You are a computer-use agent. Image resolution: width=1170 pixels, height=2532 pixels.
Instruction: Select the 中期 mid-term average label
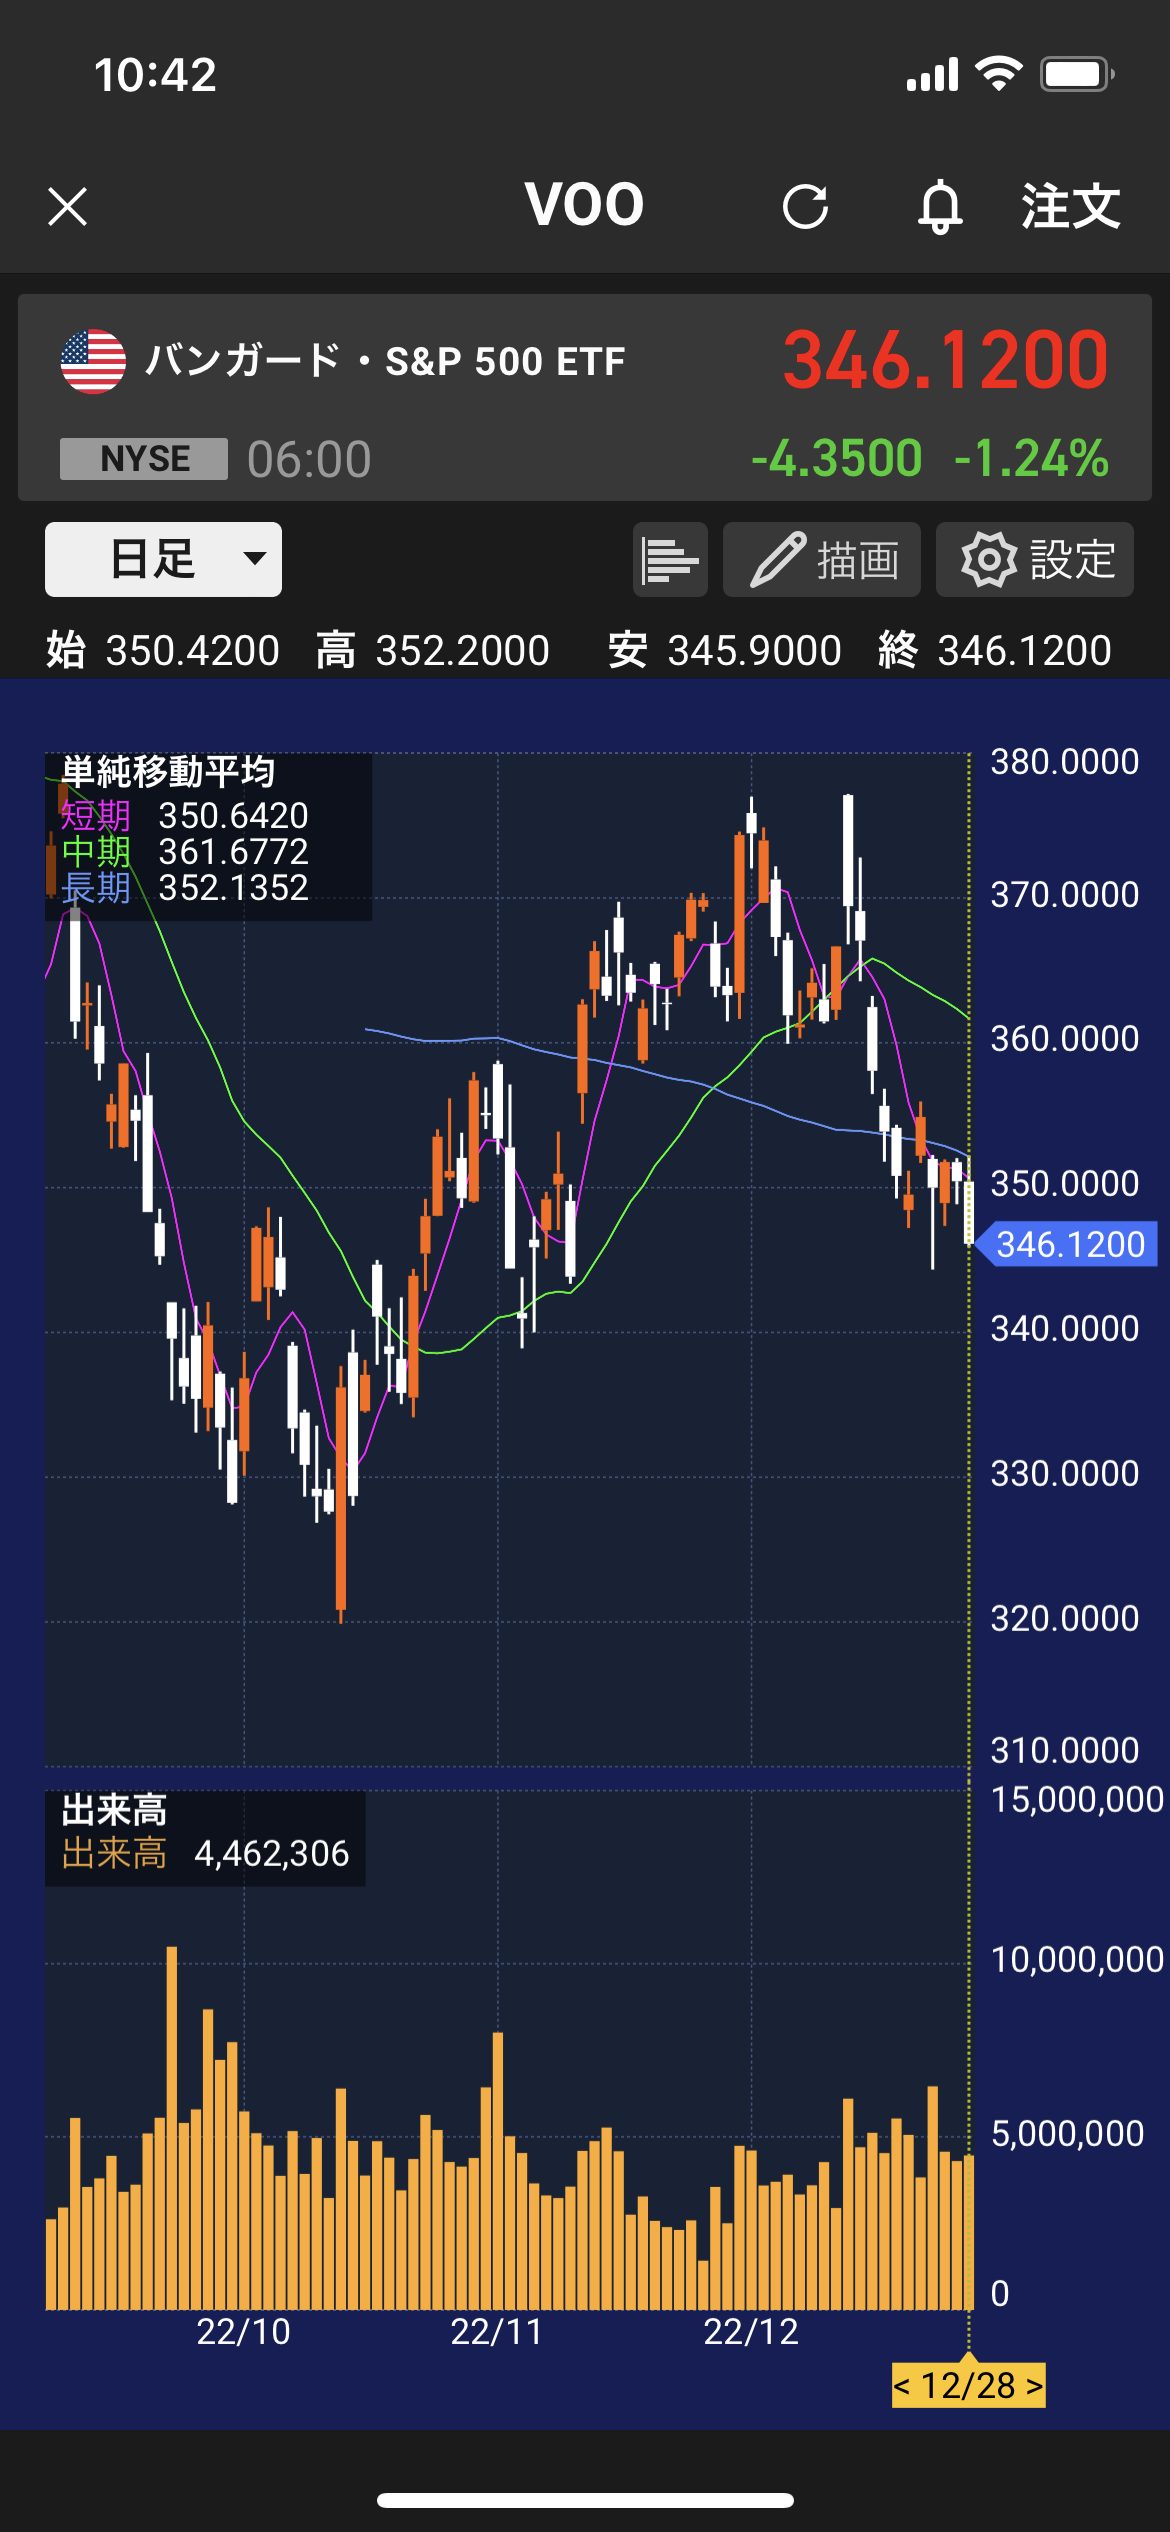pos(95,852)
